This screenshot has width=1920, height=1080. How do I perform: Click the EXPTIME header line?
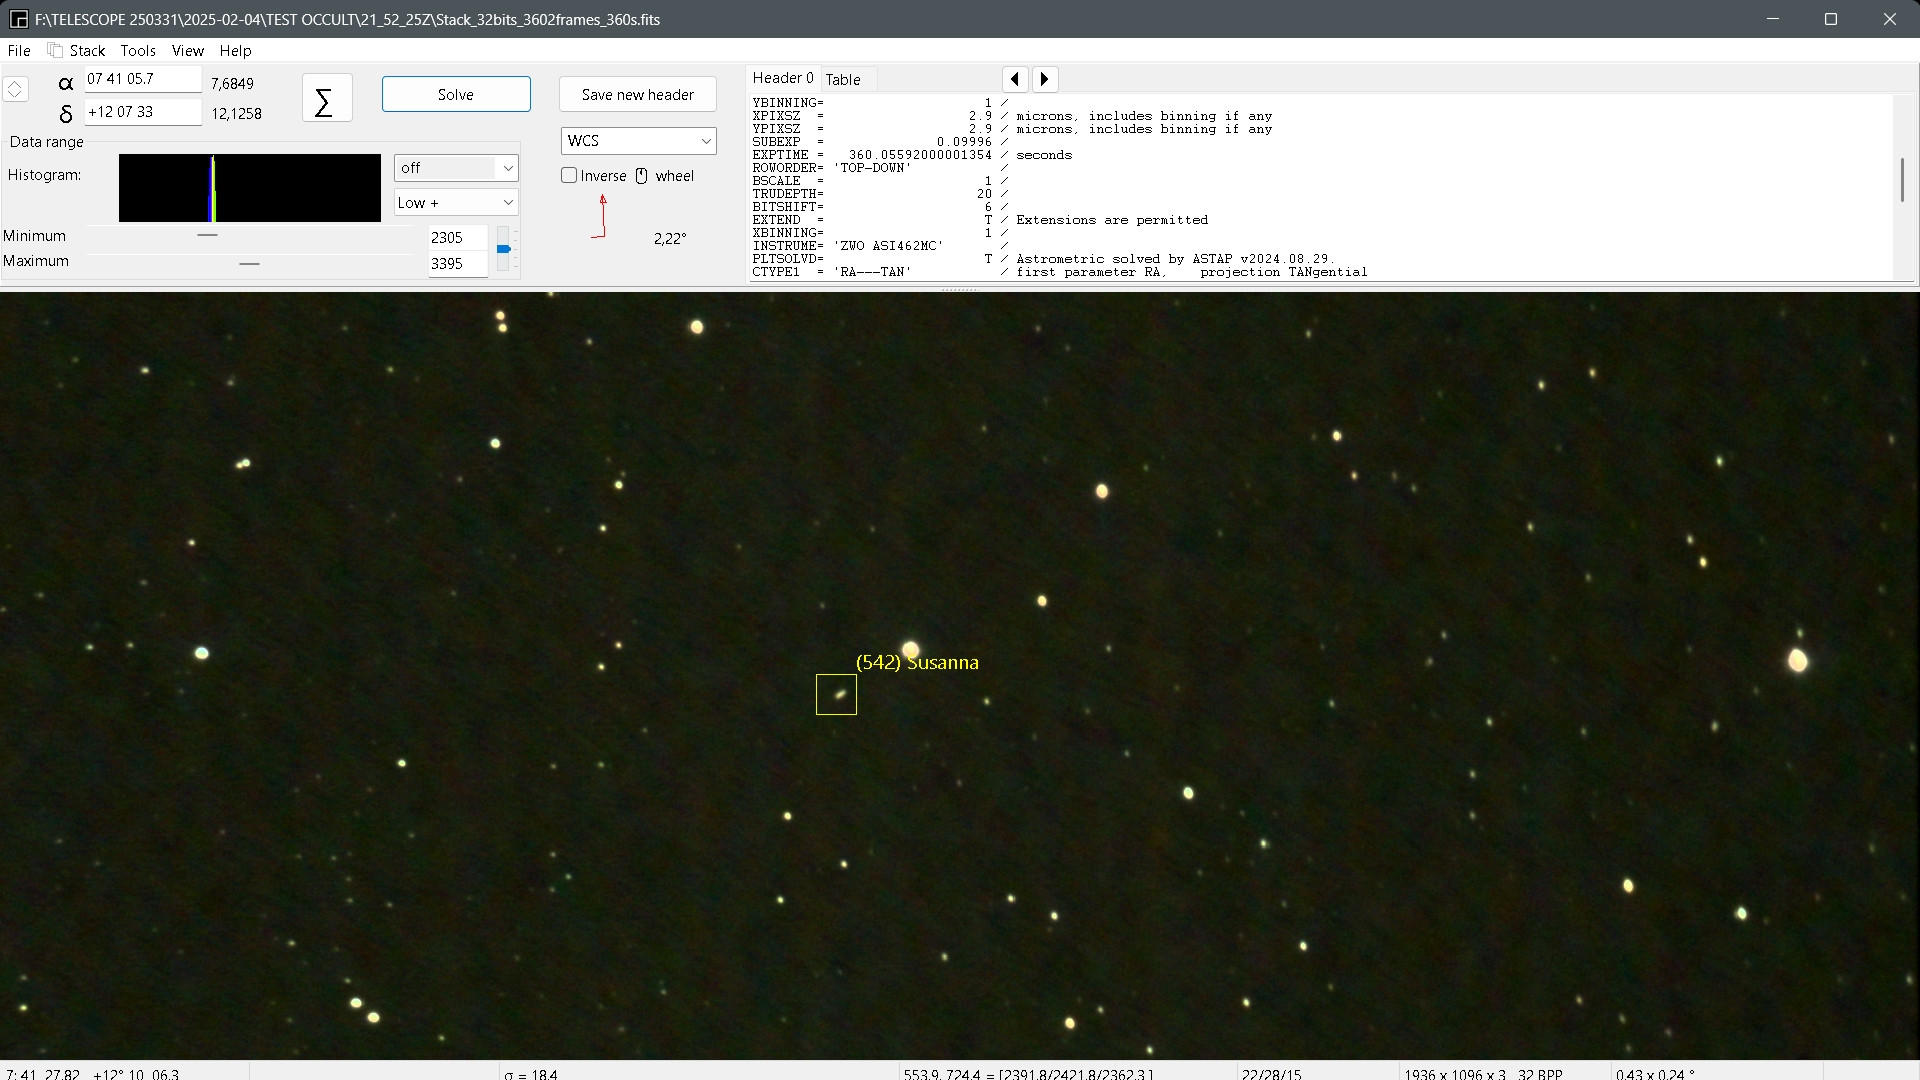coord(912,155)
